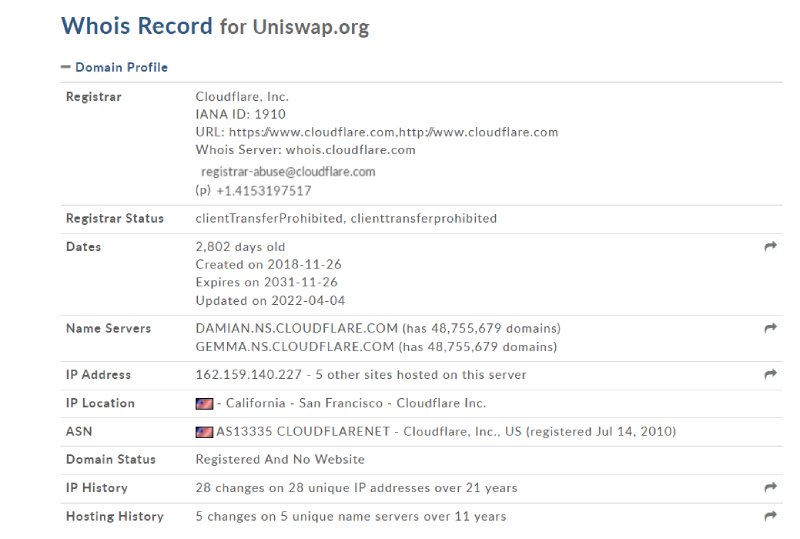Open the share arrow in Dates row
800x539 pixels.
pos(770,247)
